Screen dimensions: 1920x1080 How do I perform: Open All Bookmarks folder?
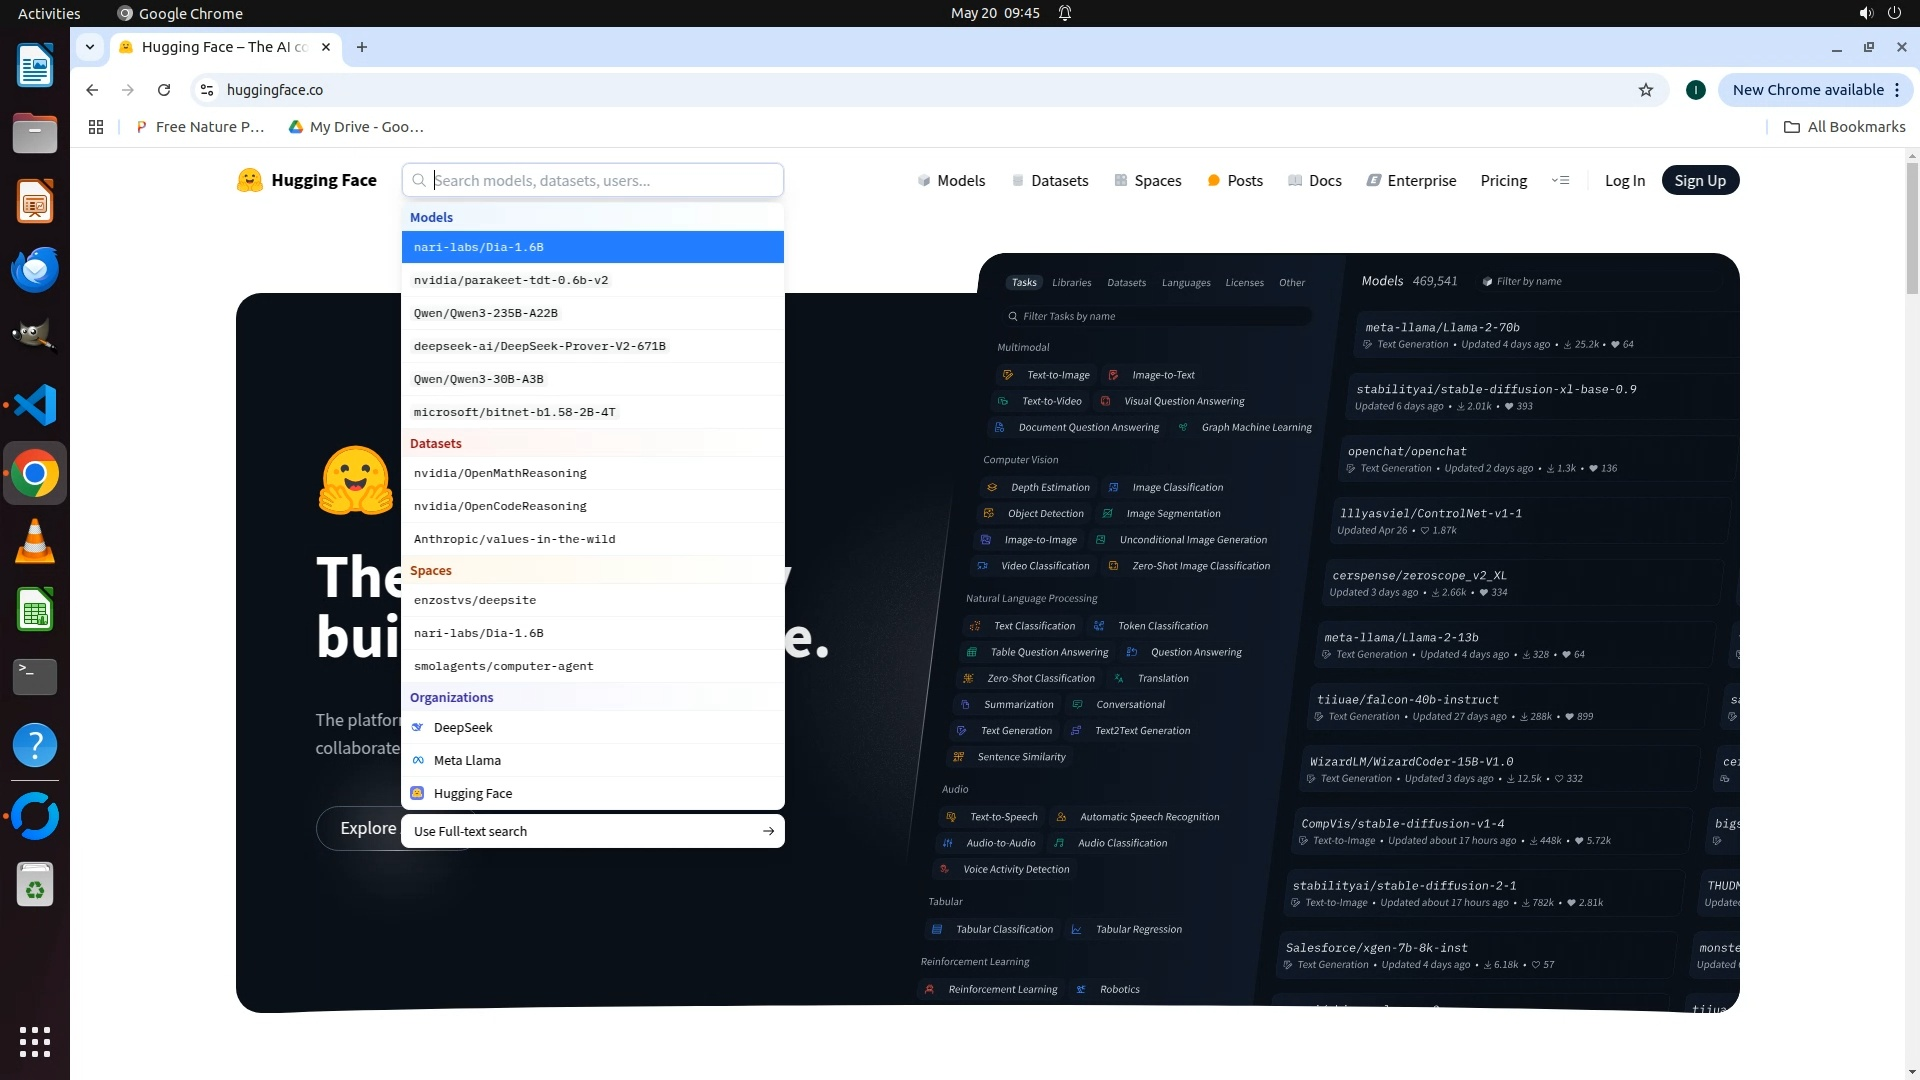1844,127
